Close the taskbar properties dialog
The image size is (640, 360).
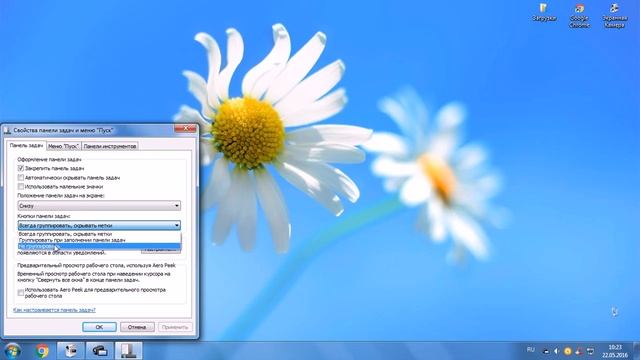(x=185, y=129)
